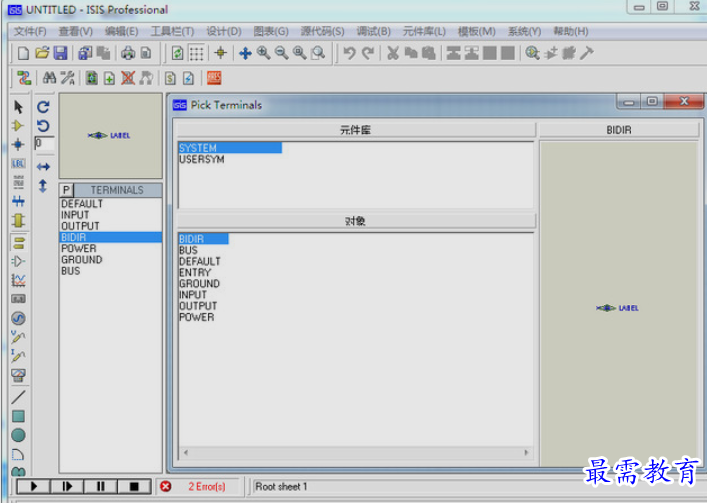Click the Zoom Out magnifier icon
This screenshot has height=503, width=707.
[x=281, y=53]
